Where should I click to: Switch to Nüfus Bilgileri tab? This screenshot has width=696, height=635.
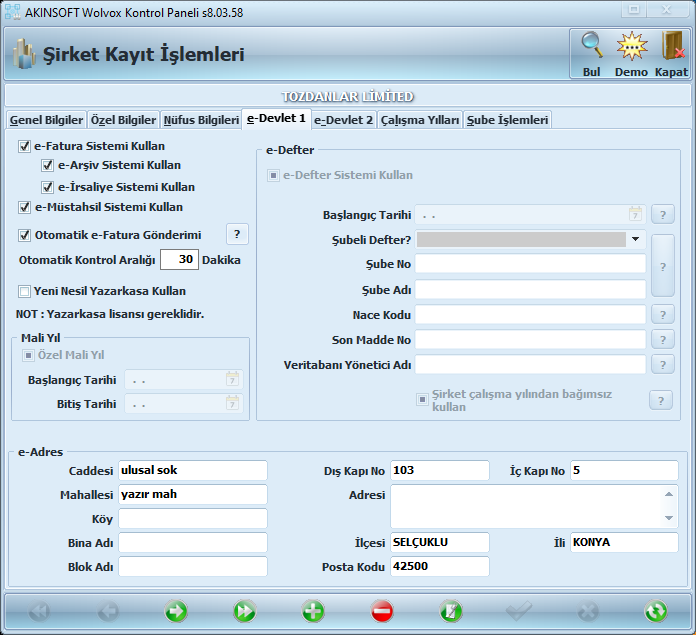tap(201, 120)
